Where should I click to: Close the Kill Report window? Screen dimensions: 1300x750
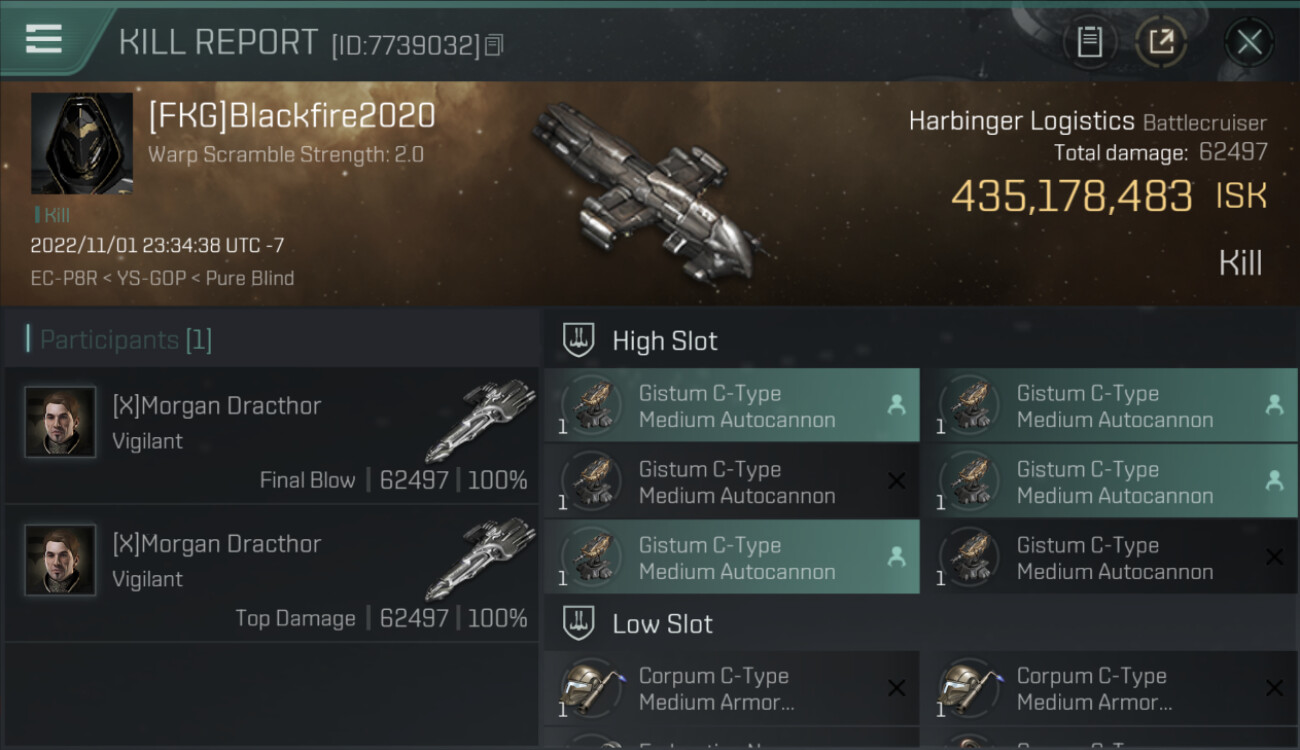pyautogui.click(x=1249, y=42)
